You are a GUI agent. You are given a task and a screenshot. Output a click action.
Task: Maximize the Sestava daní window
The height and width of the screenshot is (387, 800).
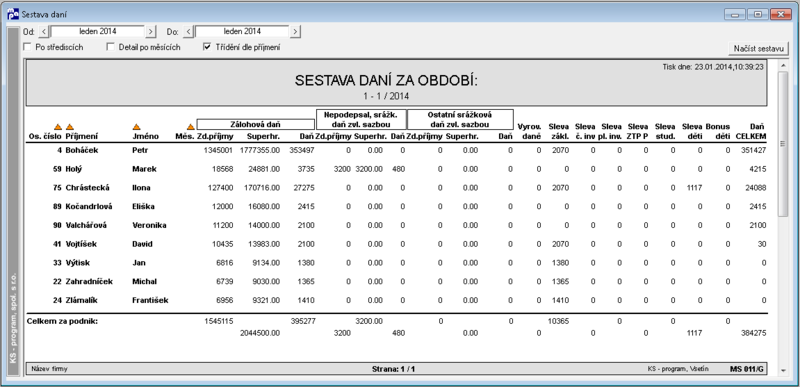[x=758, y=14]
